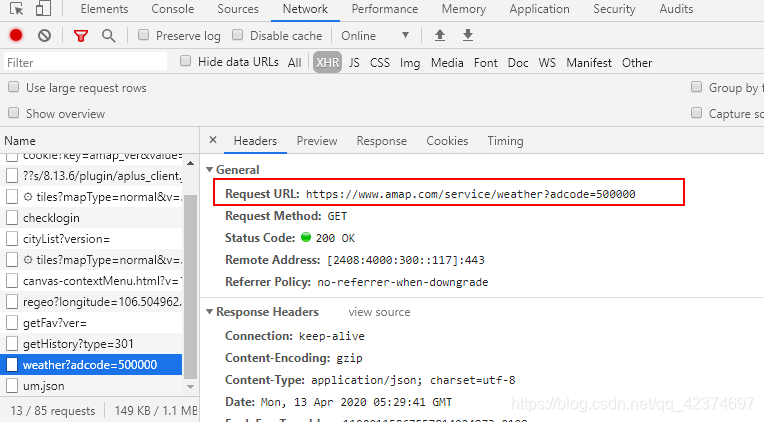
Task: Filter requests by Img type
Action: [x=410, y=63]
